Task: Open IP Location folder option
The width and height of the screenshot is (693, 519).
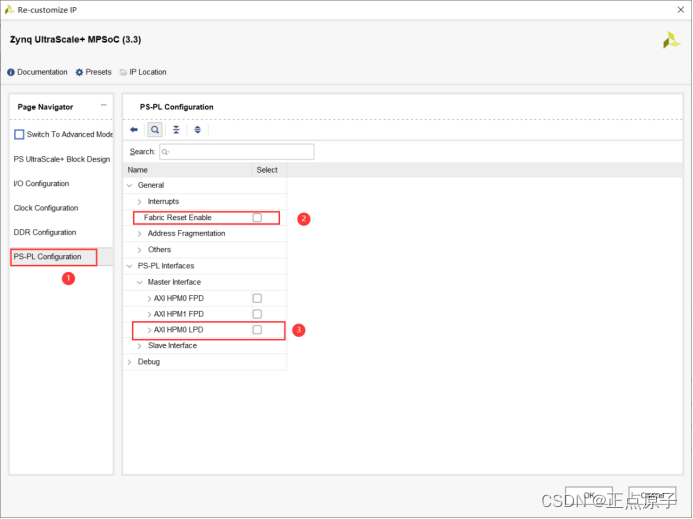Action: point(143,72)
